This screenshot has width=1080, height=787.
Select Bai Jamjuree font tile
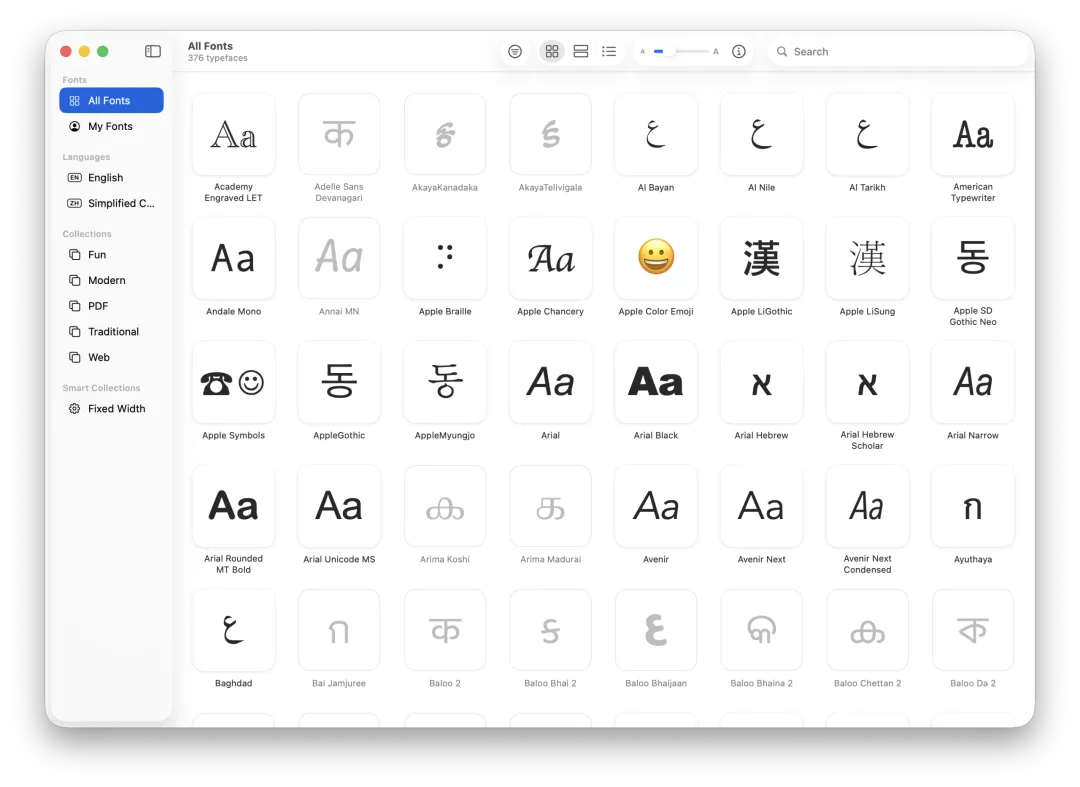pyautogui.click(x=339, y=631)
